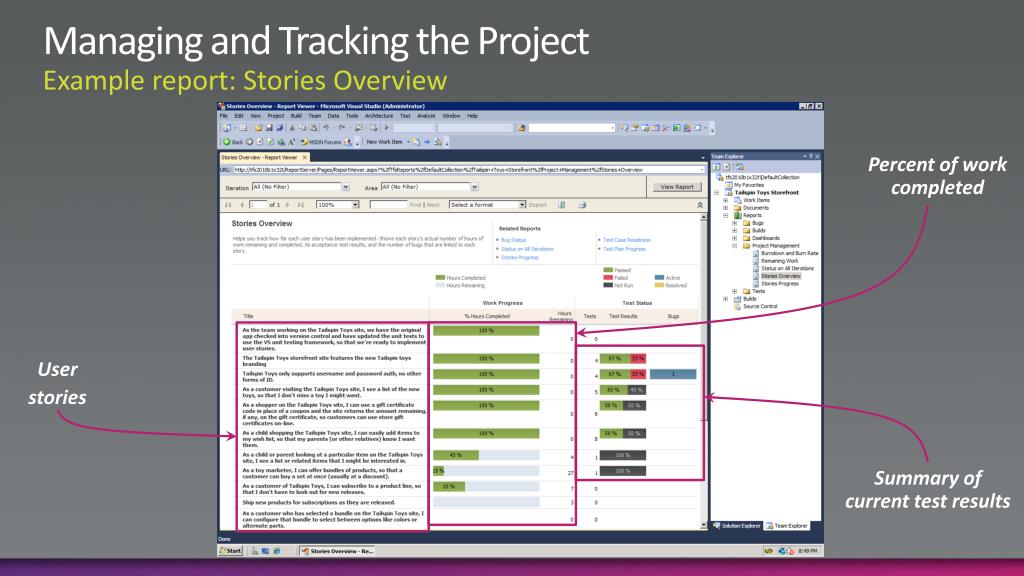The width and height of the screenshot is (1024, 576).
Task: Go to first report page icon
Action: pos(228,205)
